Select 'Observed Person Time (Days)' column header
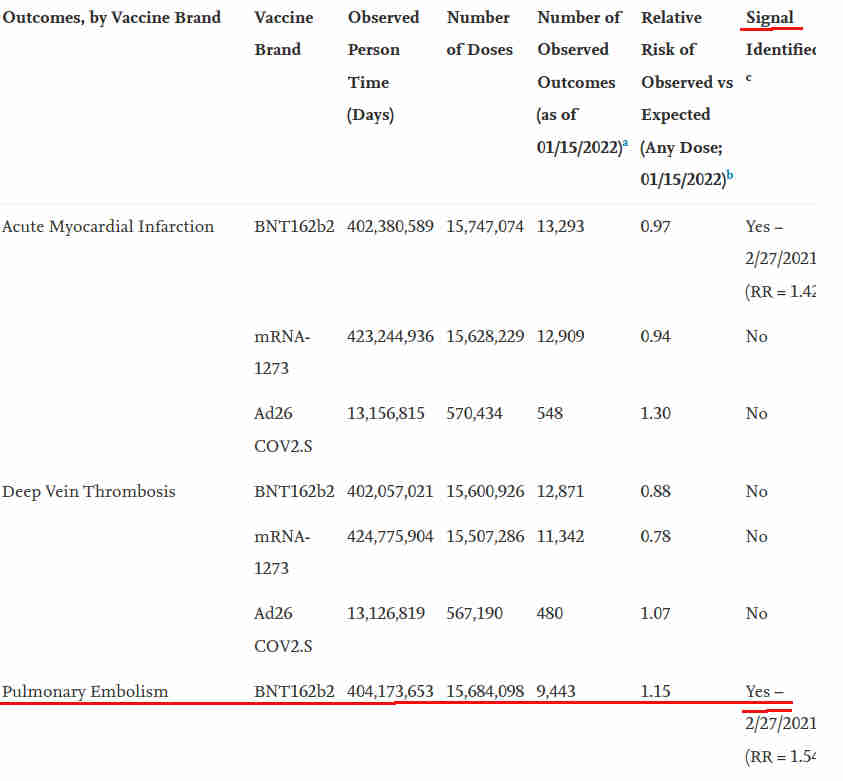 383,66
